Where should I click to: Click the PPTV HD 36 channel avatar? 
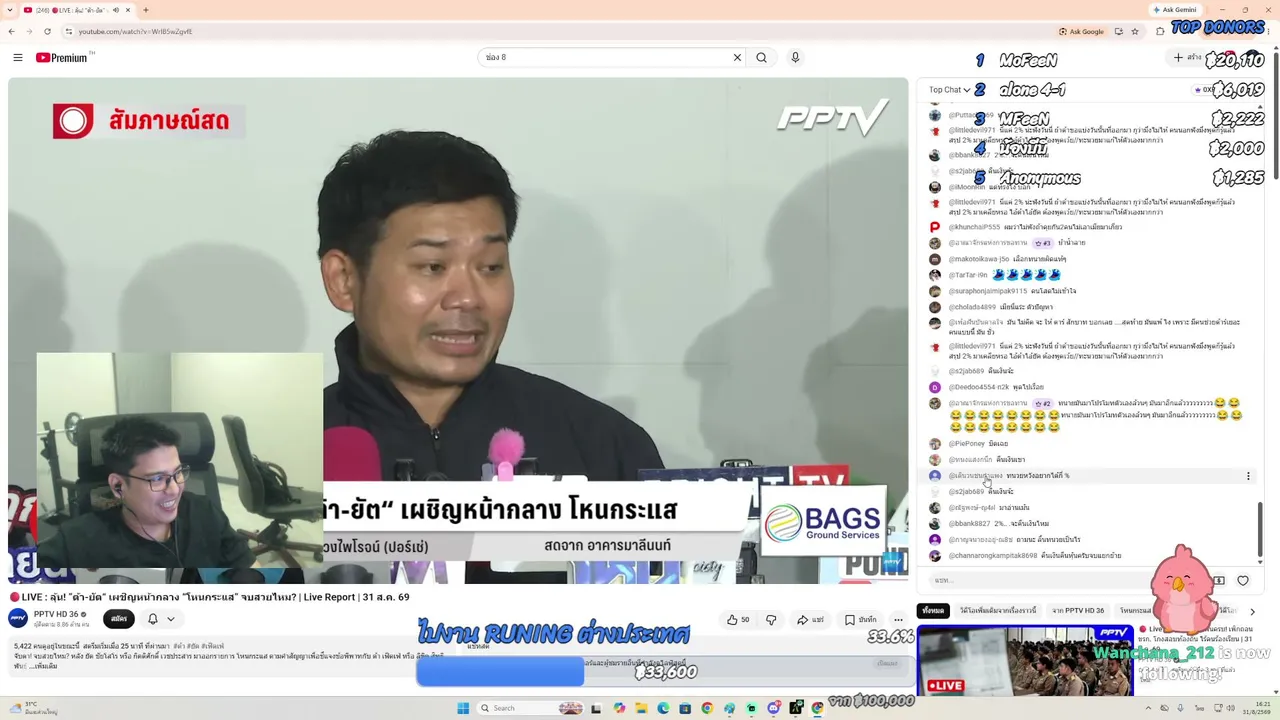point(18,618)
